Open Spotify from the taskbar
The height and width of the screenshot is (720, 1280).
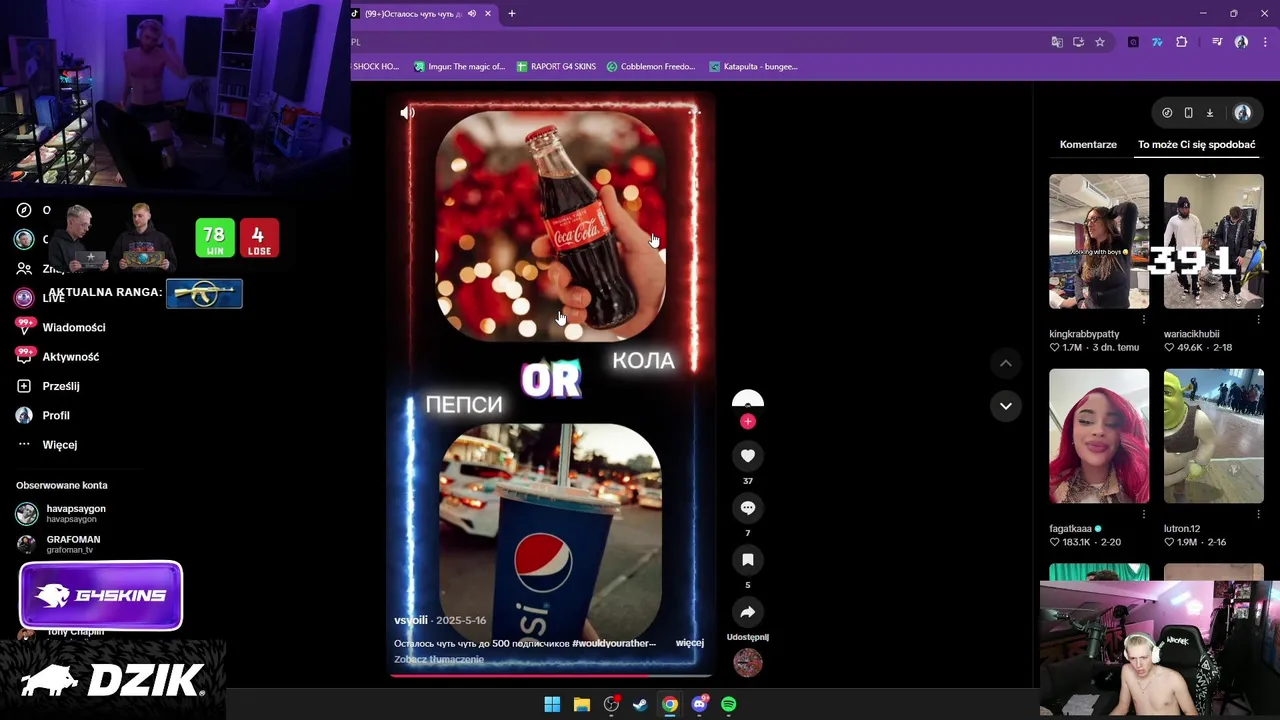729,705
